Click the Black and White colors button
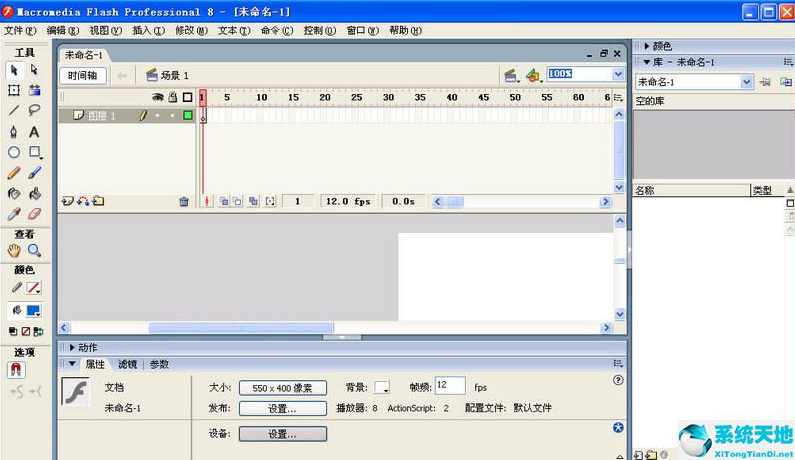The image size is (795, 460). point(13,331)
